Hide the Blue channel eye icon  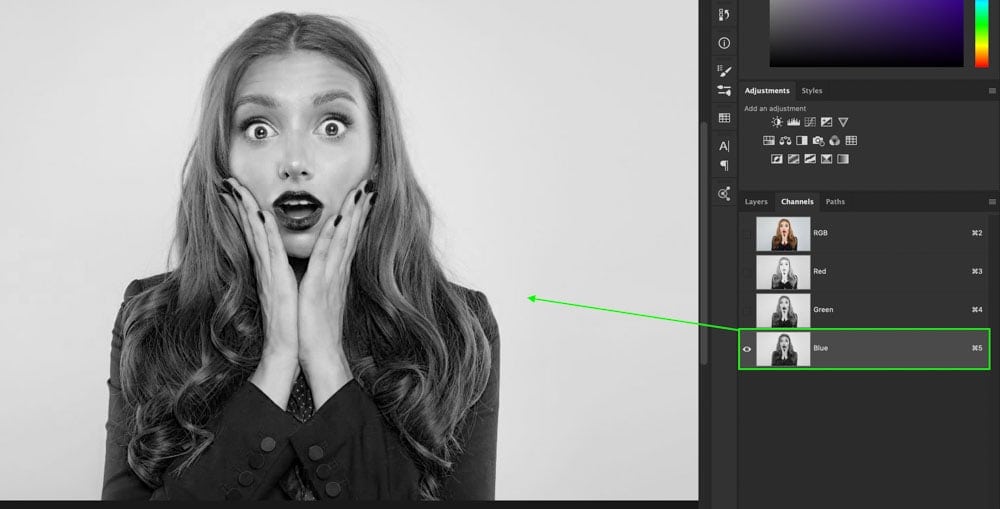point(747,349)
